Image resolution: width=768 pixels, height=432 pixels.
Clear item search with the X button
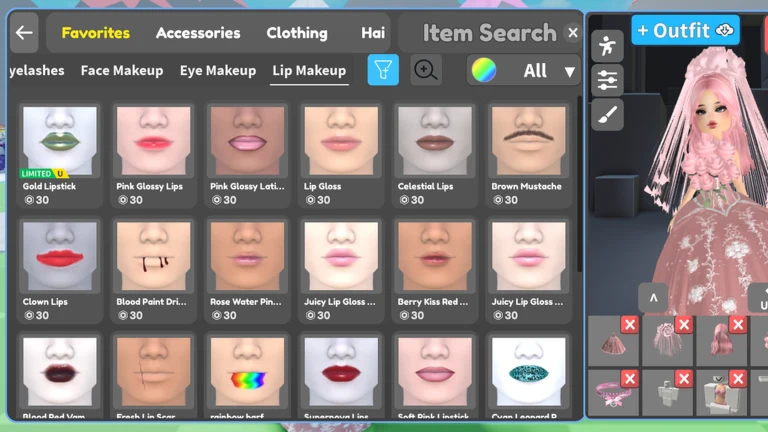(573, 33)
